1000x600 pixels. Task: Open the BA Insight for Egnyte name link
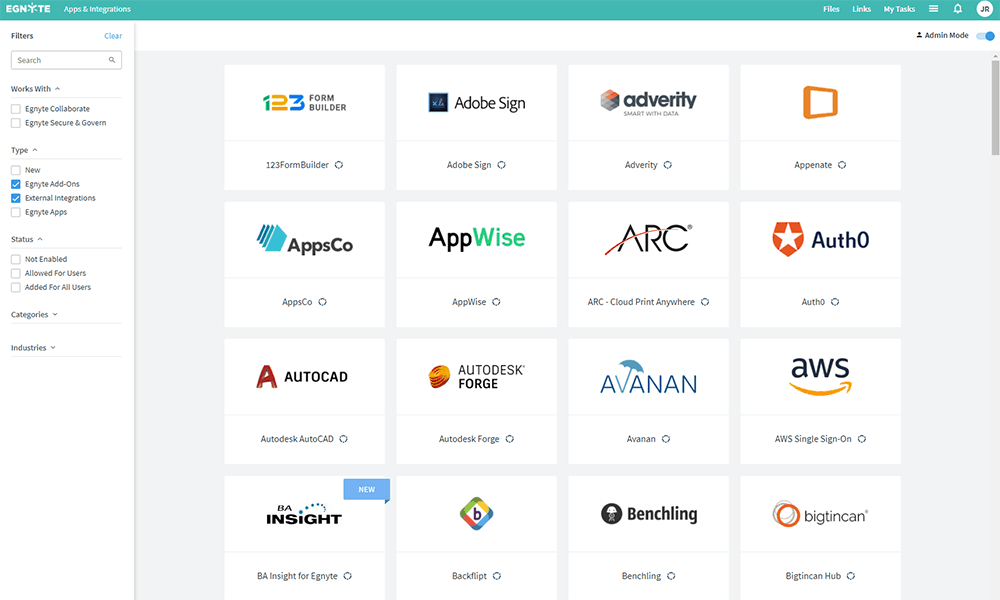[x=297, y=576]
